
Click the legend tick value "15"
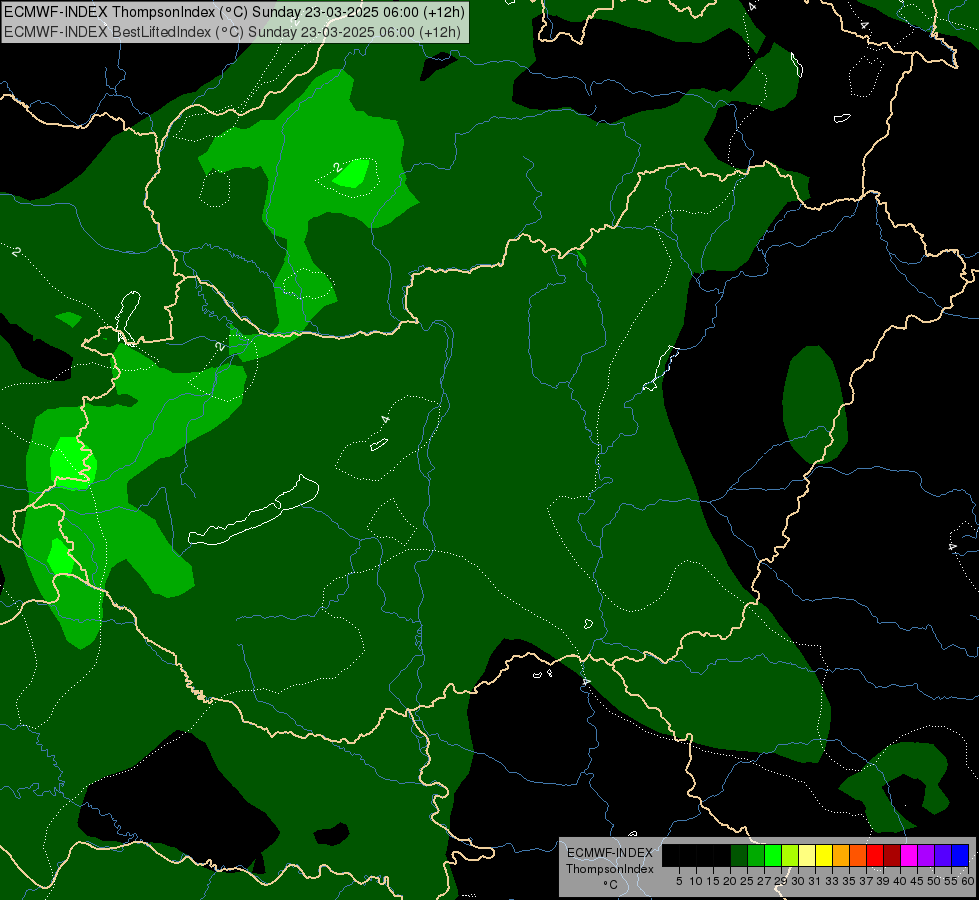tap(713, 881)
